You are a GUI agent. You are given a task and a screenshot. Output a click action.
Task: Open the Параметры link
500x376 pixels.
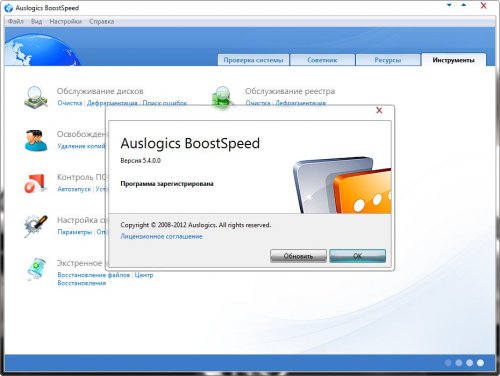tap(75, 232)
